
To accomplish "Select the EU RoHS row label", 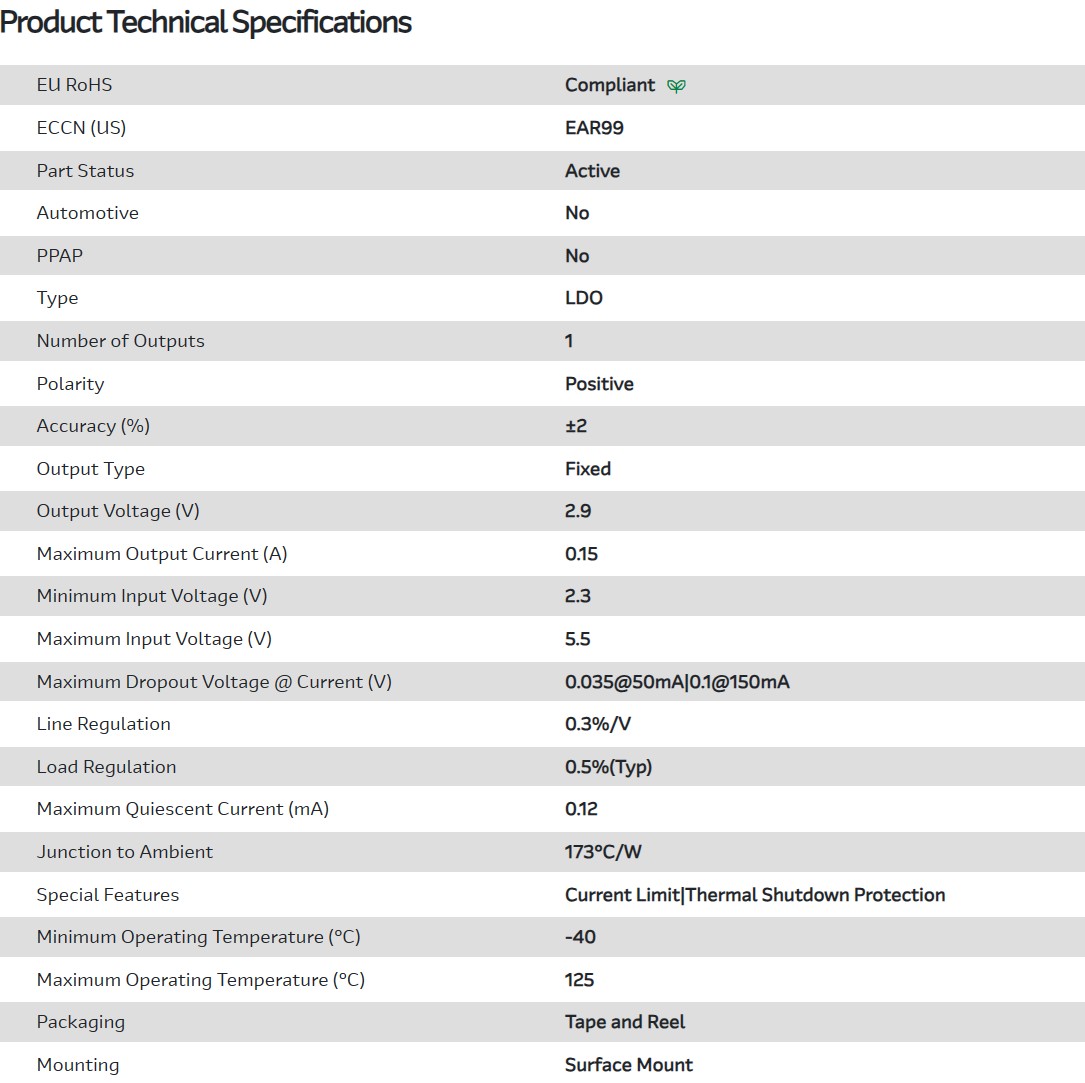I will (x=74, y=85).
